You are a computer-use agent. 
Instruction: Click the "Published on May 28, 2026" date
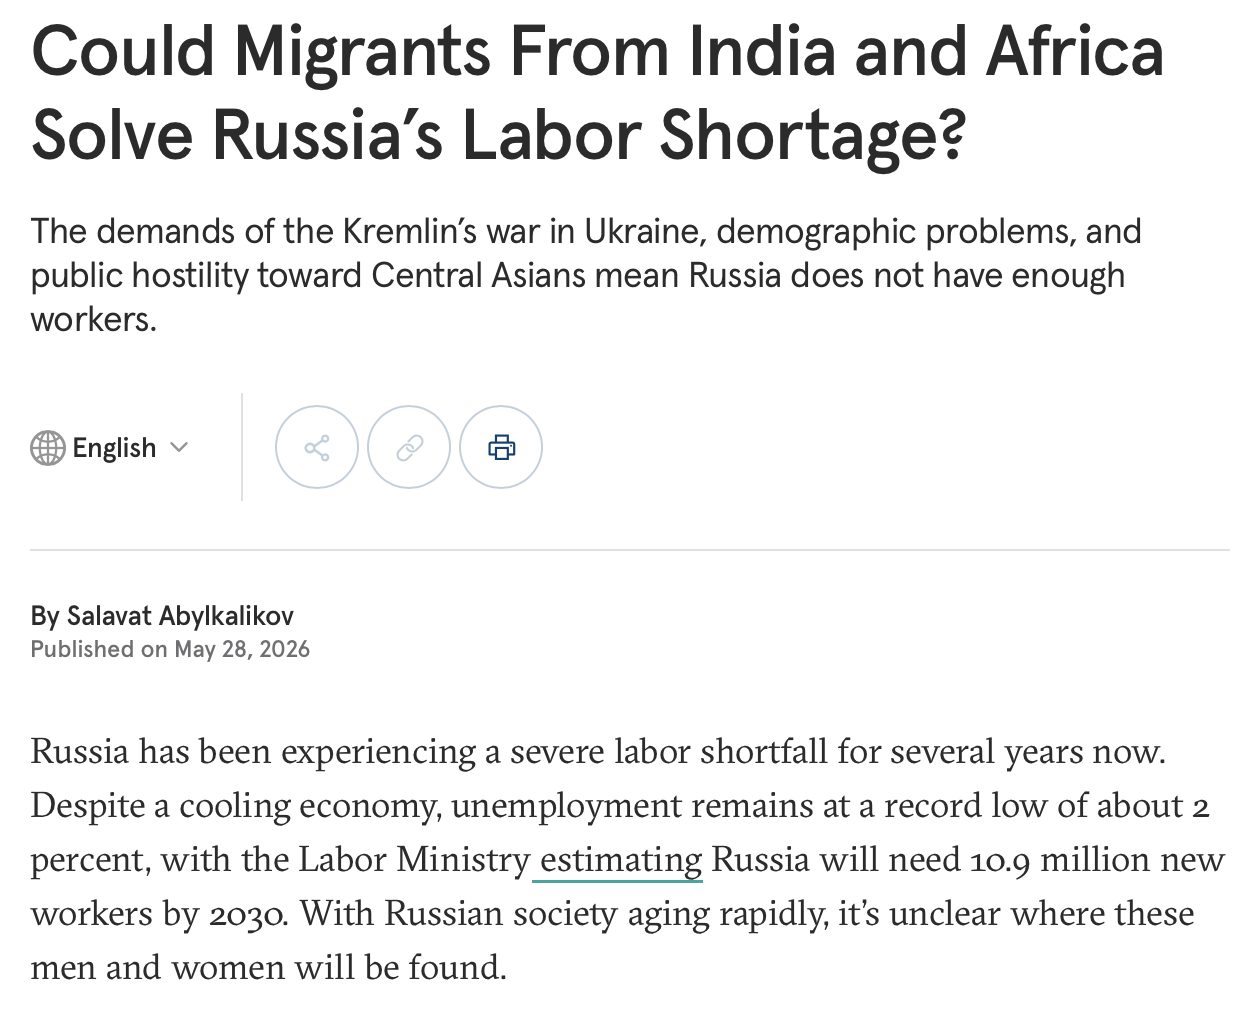(170, 650)
